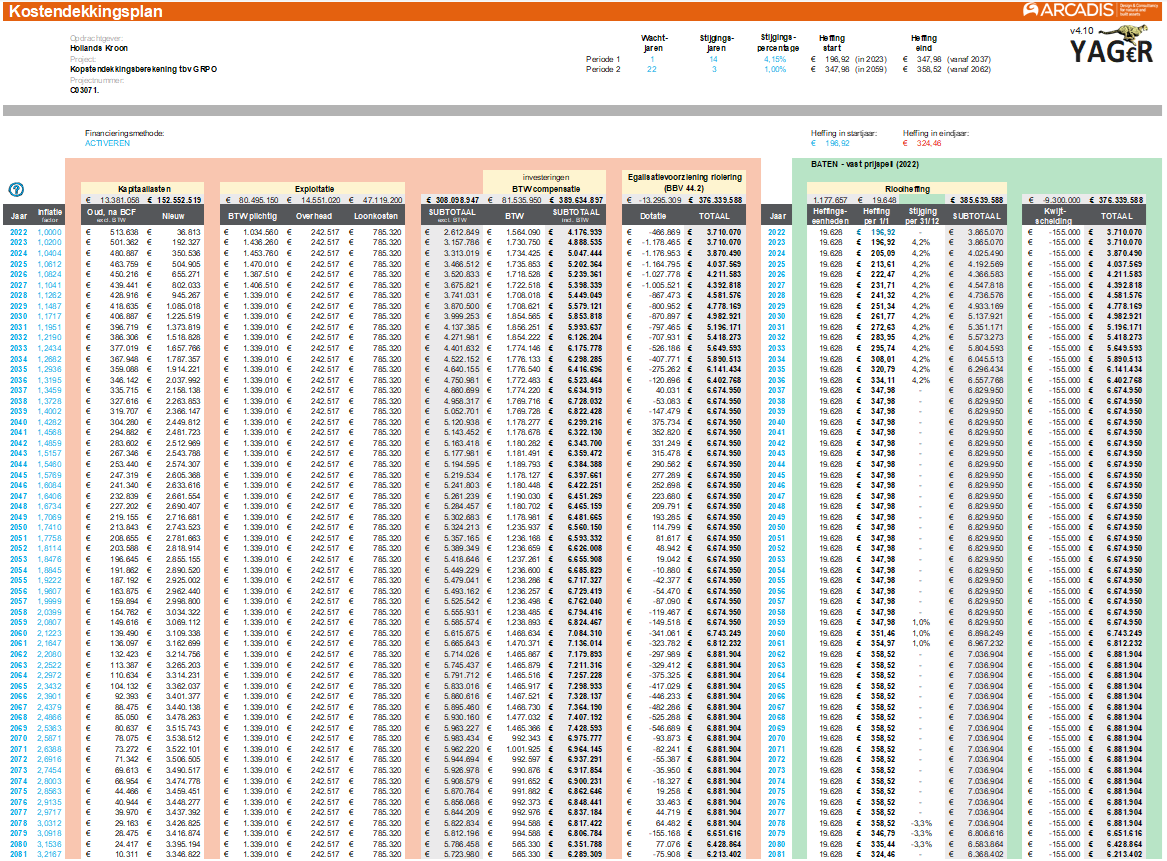Image resolution: width=1167 pixels, height=861 pixels.
Task: Click the red Heffing in eindjaar amount
Action: (x=928, y=143)
